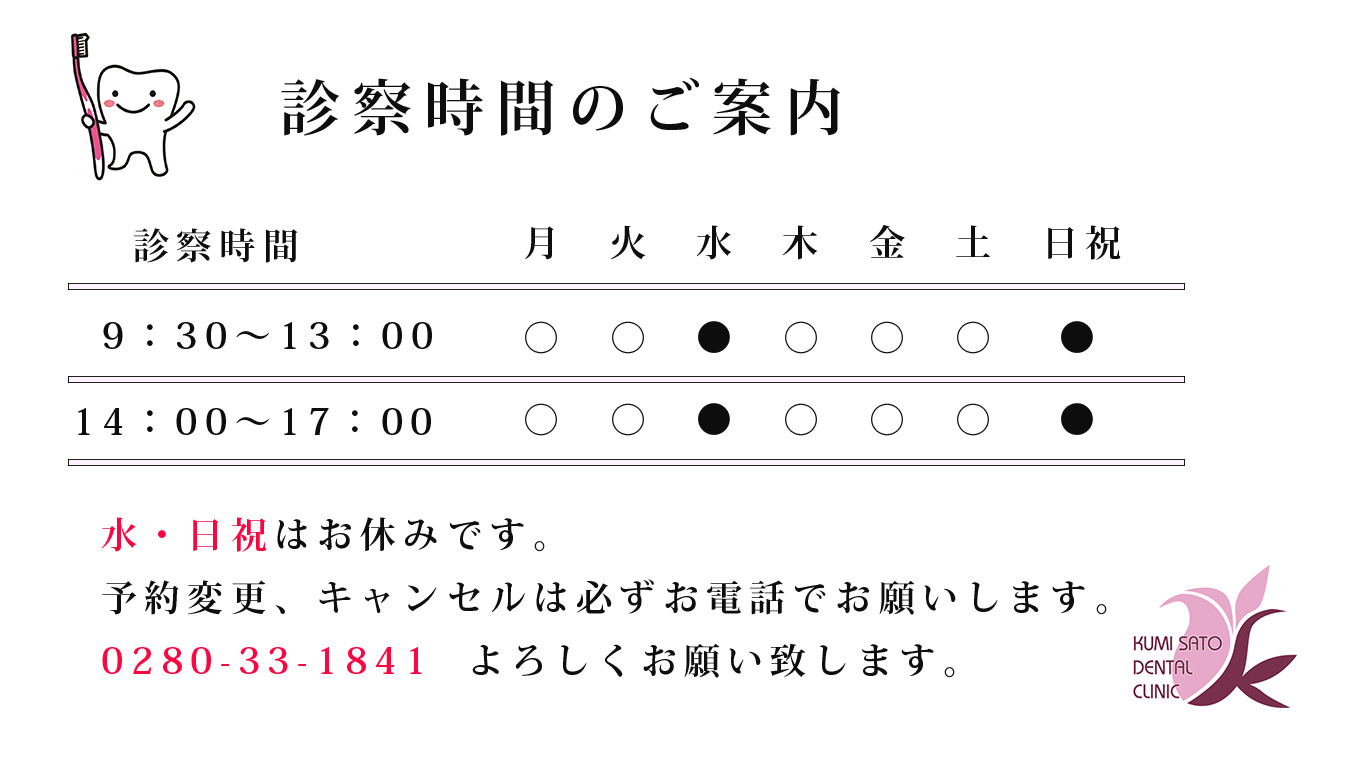Click the open circle for Thursday morning
The image size is (1365, 768).
(x=801, y=338)
